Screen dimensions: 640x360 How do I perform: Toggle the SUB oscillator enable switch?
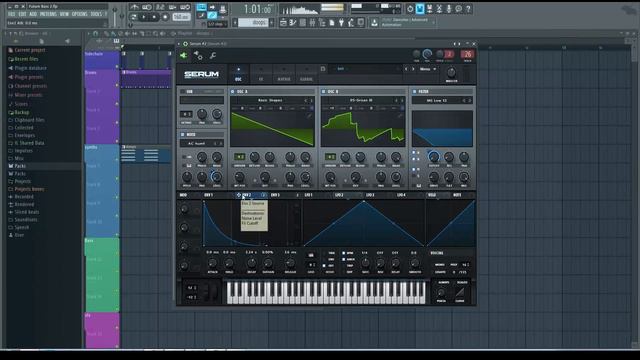click(x=183, y=92)
